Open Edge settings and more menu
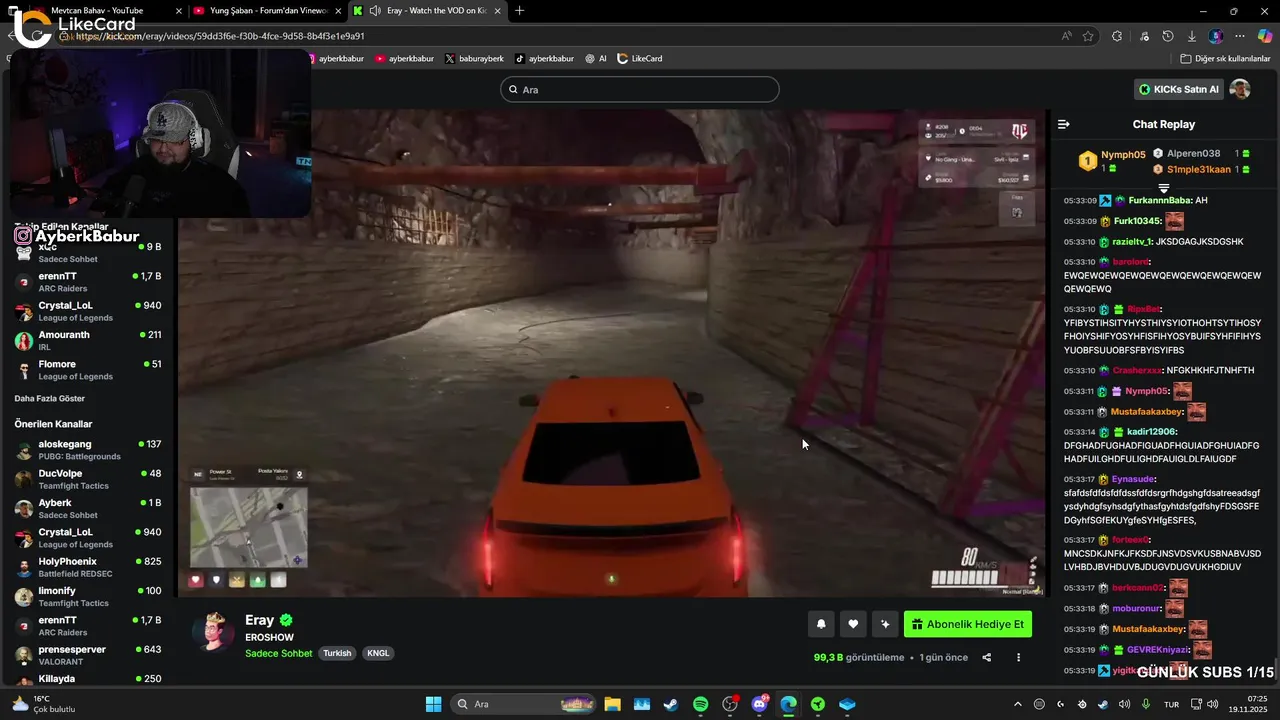Image resolution: width=1280 pixels, height=720 pixels. click(x=1240, y=36)
